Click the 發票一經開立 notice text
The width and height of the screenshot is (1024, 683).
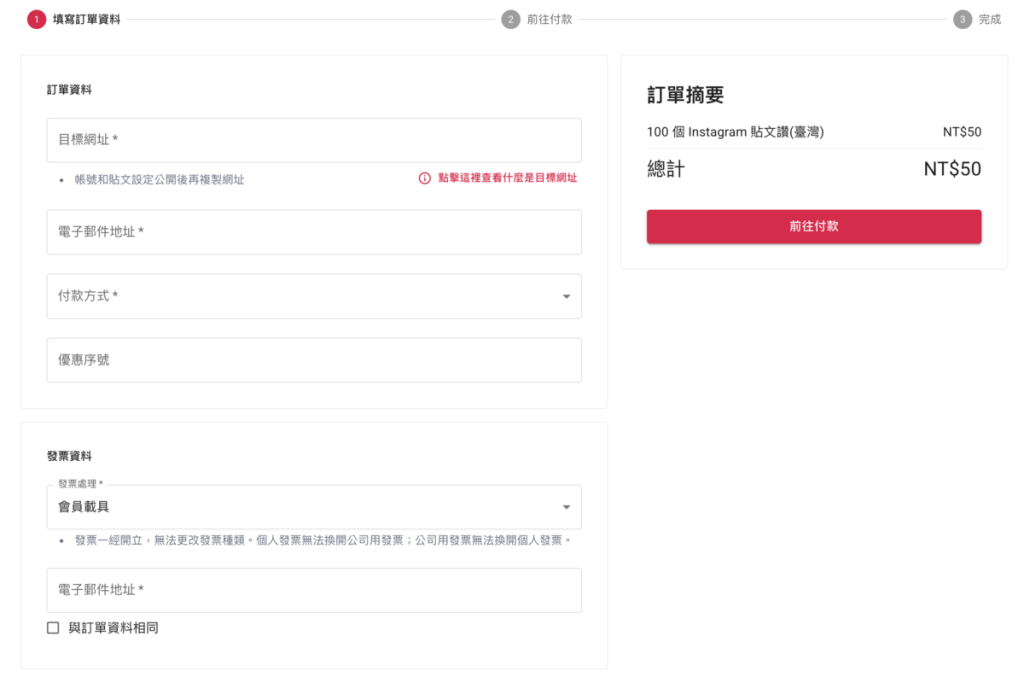coord(323,540)
